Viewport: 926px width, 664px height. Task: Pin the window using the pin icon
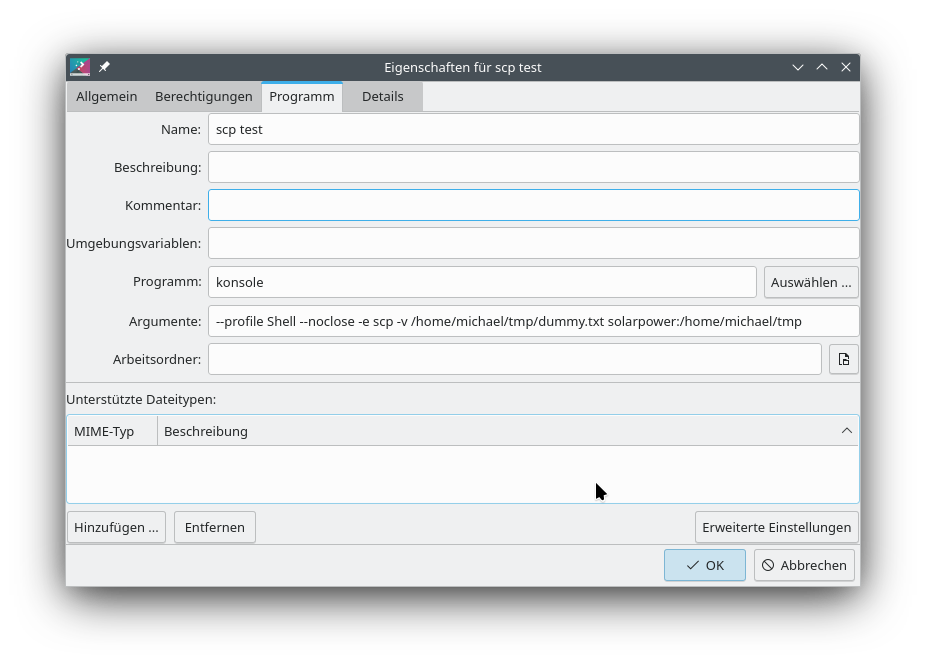(104, 67)
